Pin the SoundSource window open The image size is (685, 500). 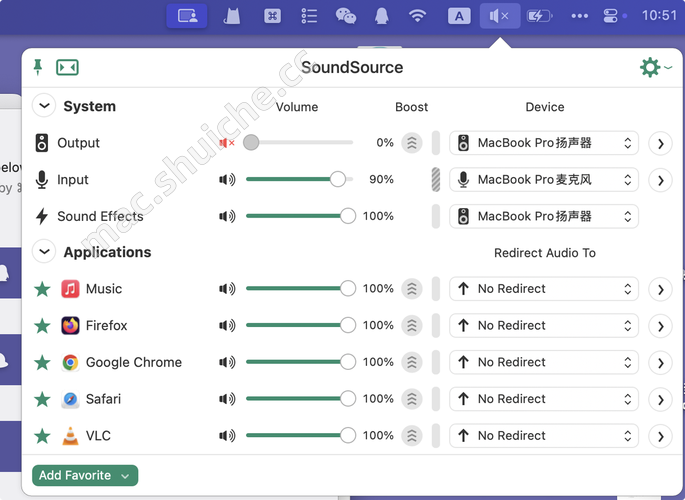(38, 67)
